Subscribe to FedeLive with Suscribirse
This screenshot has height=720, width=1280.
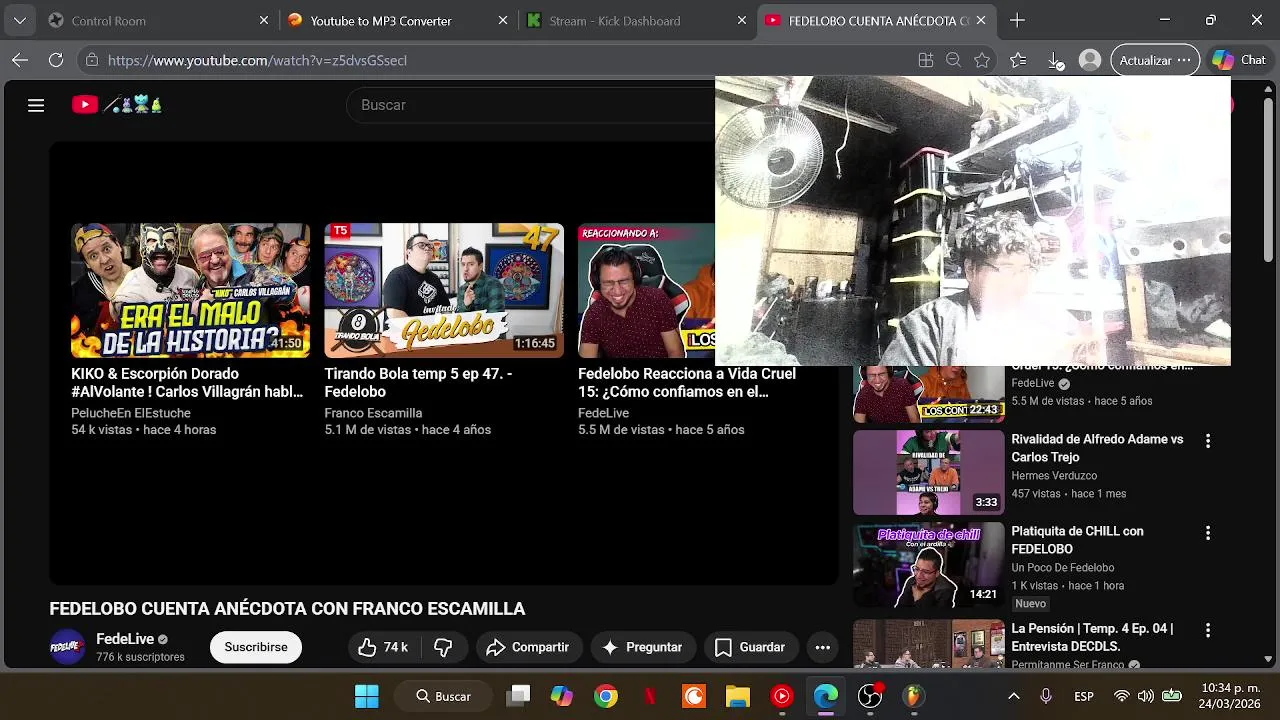256,647
